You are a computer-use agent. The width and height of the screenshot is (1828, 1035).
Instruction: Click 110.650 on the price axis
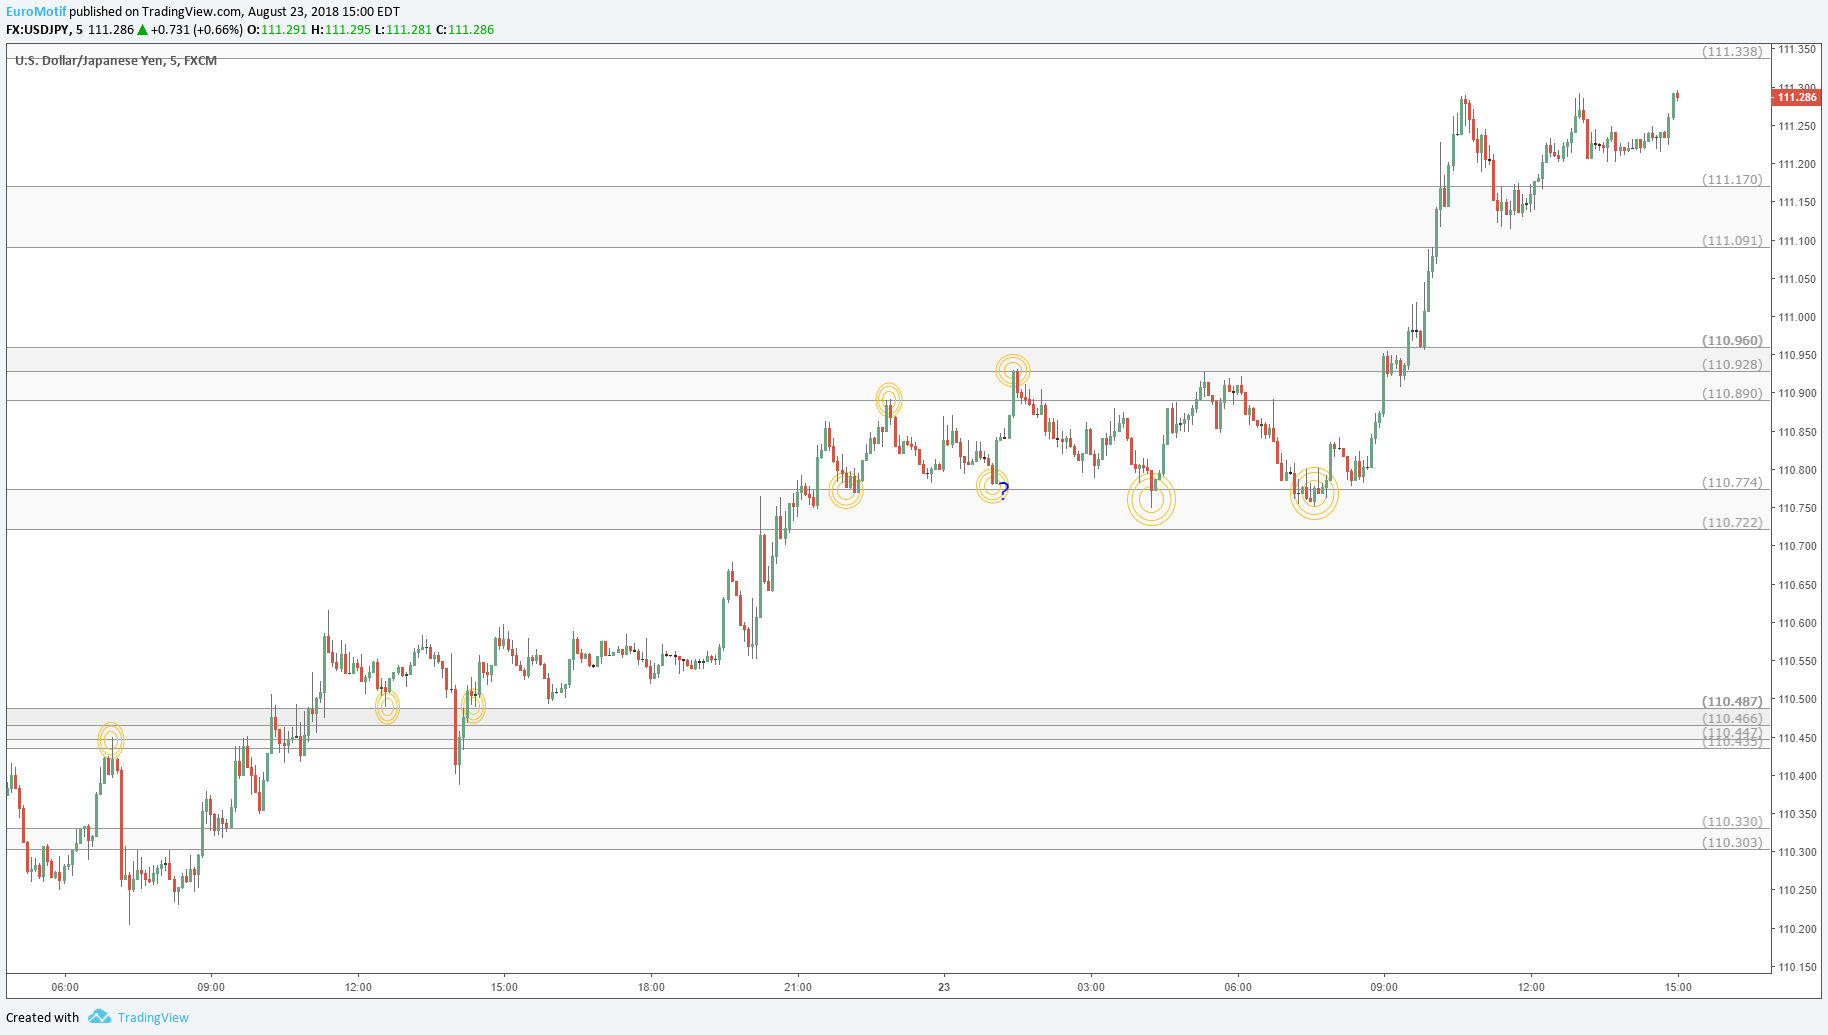pyautogui.click(x=1797, y=585)
